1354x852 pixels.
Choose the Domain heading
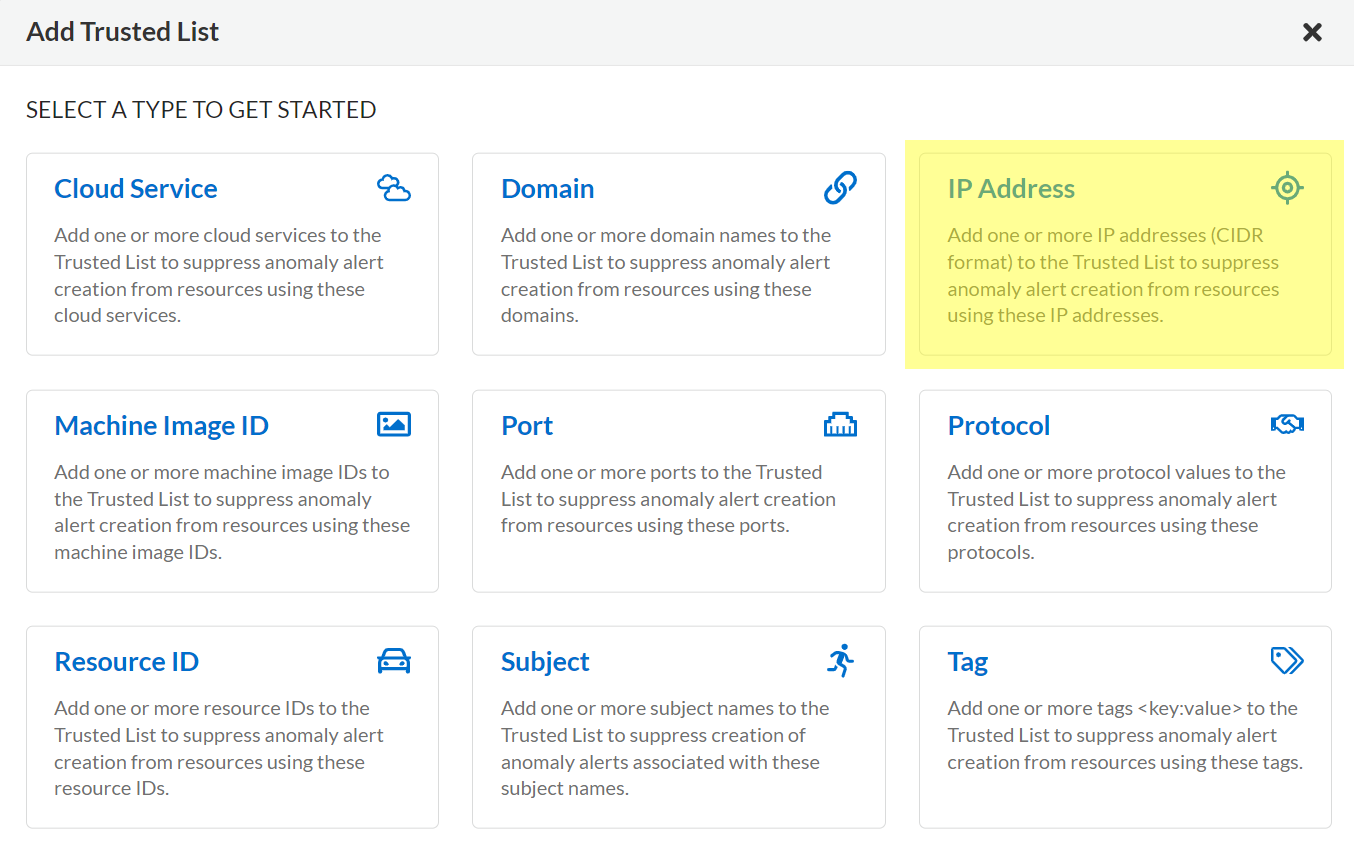[548, 188]
